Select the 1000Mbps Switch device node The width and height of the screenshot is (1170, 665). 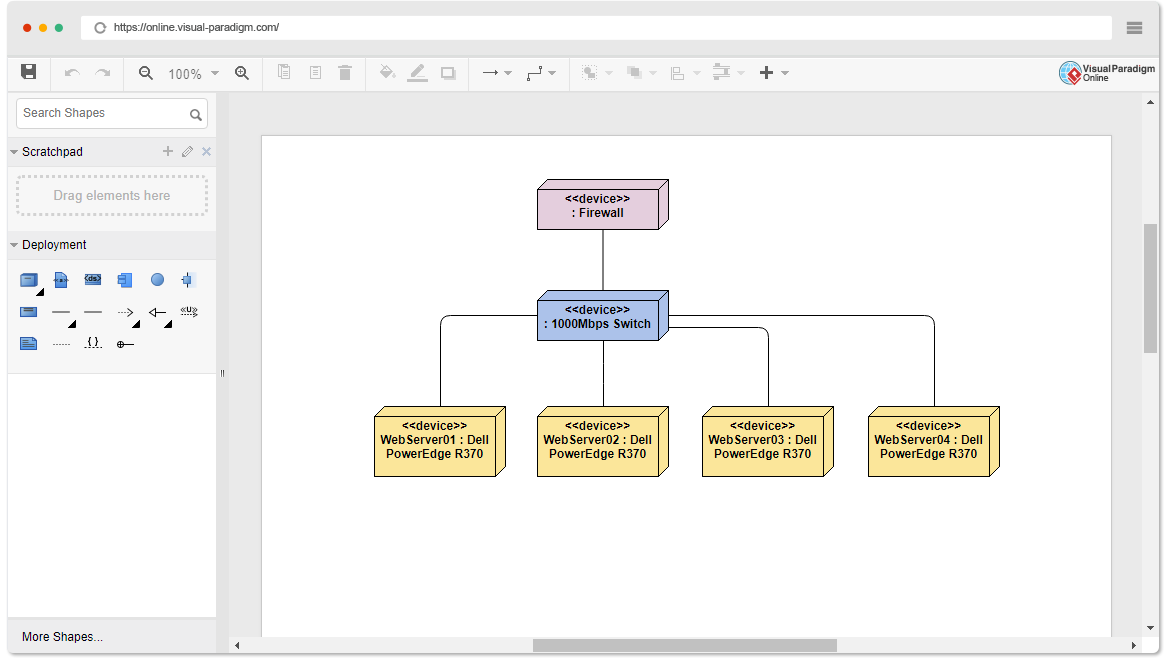(x=602, y=316)
